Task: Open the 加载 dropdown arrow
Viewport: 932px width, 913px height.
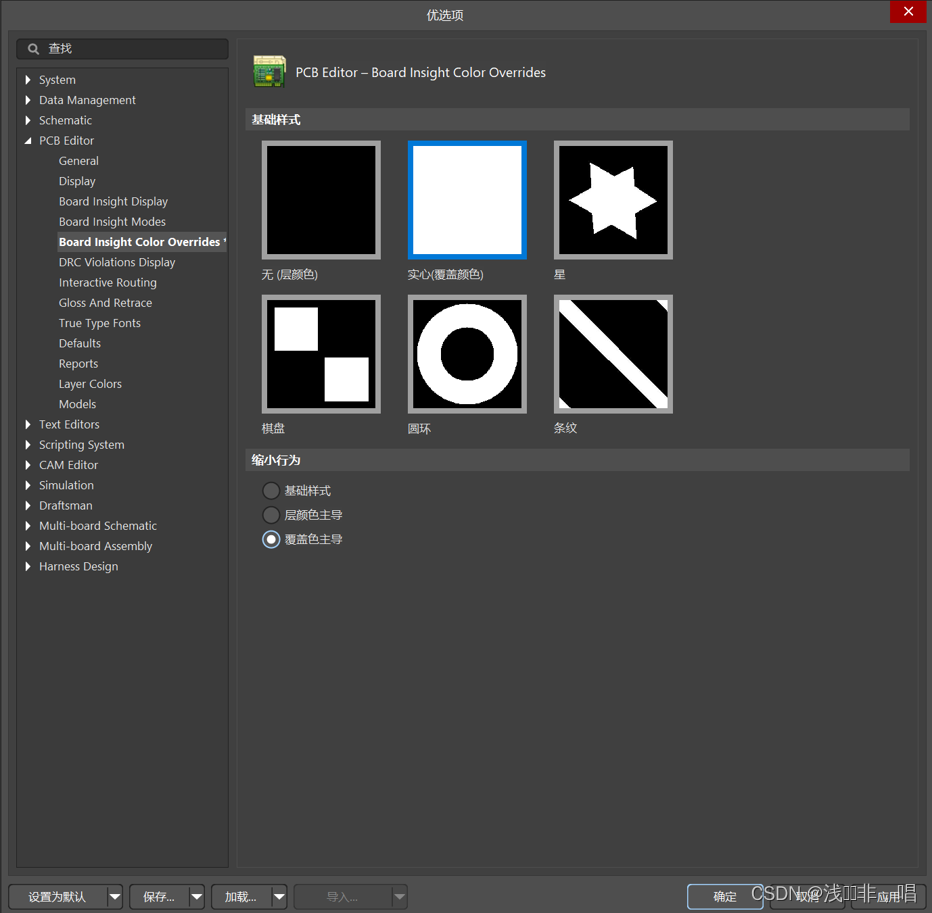Action: point(279,896)
